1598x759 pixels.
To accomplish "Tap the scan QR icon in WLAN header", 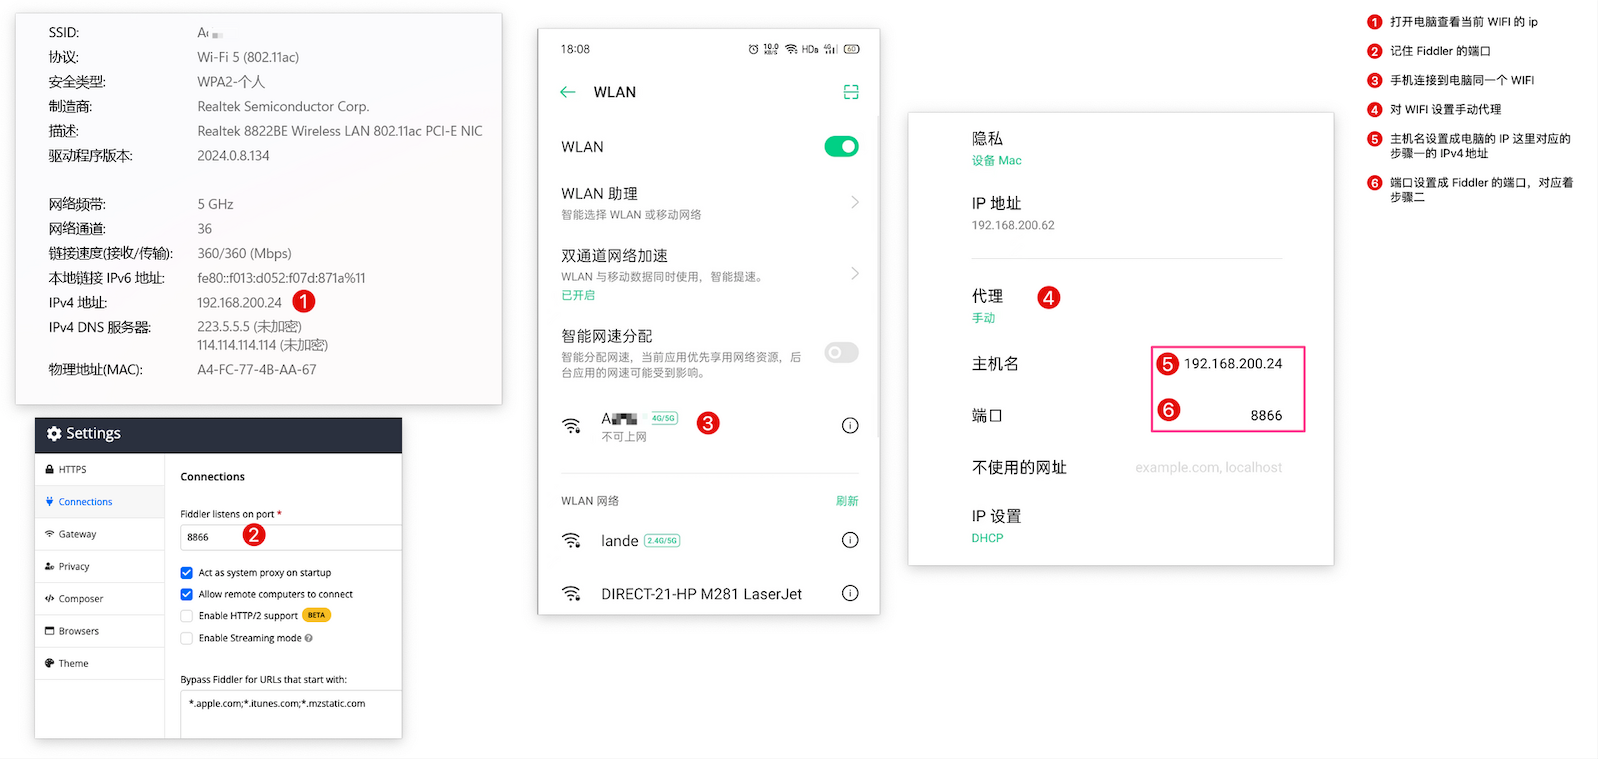I will (851, 92).
